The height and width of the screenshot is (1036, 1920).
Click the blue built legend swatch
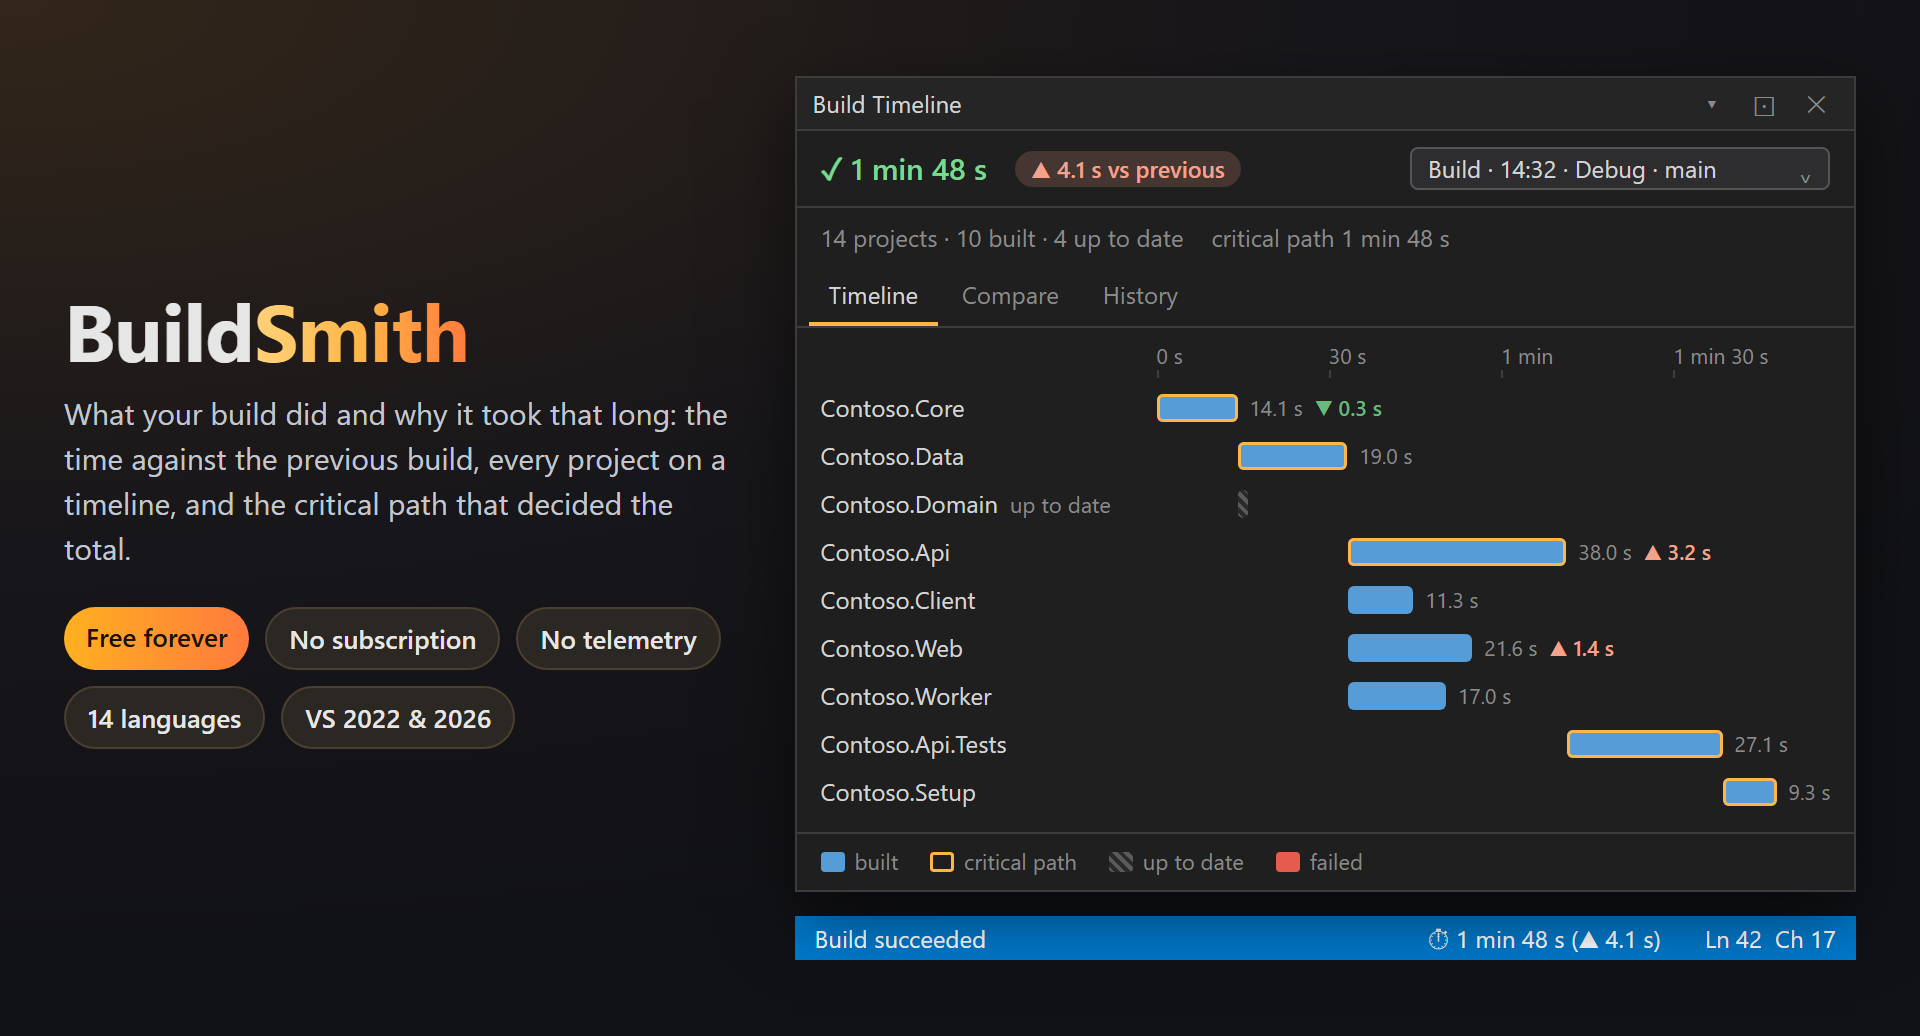click(833, 862)
